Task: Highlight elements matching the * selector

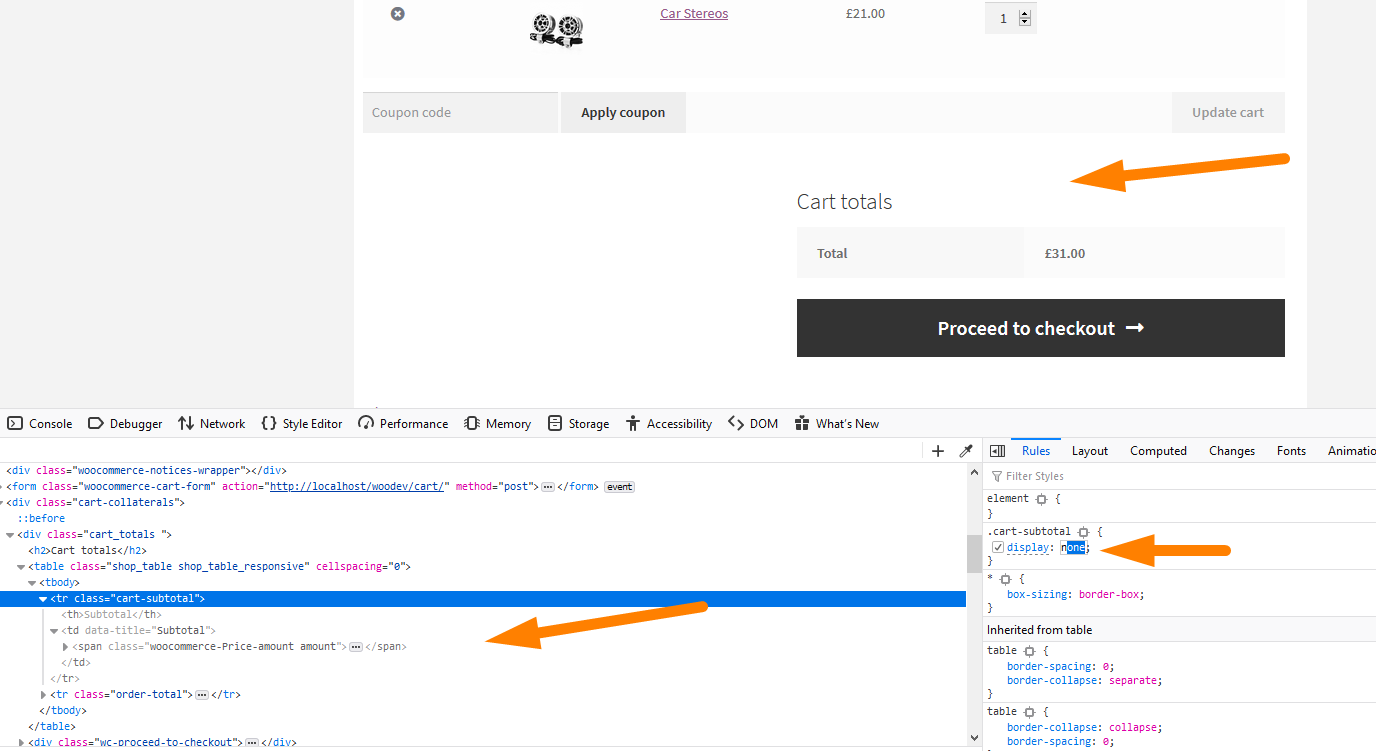Action: coord(1005,579)
